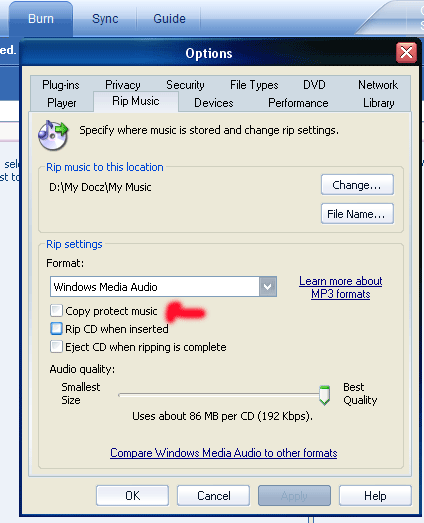Select the Windows Media Audio format box
The height and width of the screenshot is (523, 424).
pos(163,287)
